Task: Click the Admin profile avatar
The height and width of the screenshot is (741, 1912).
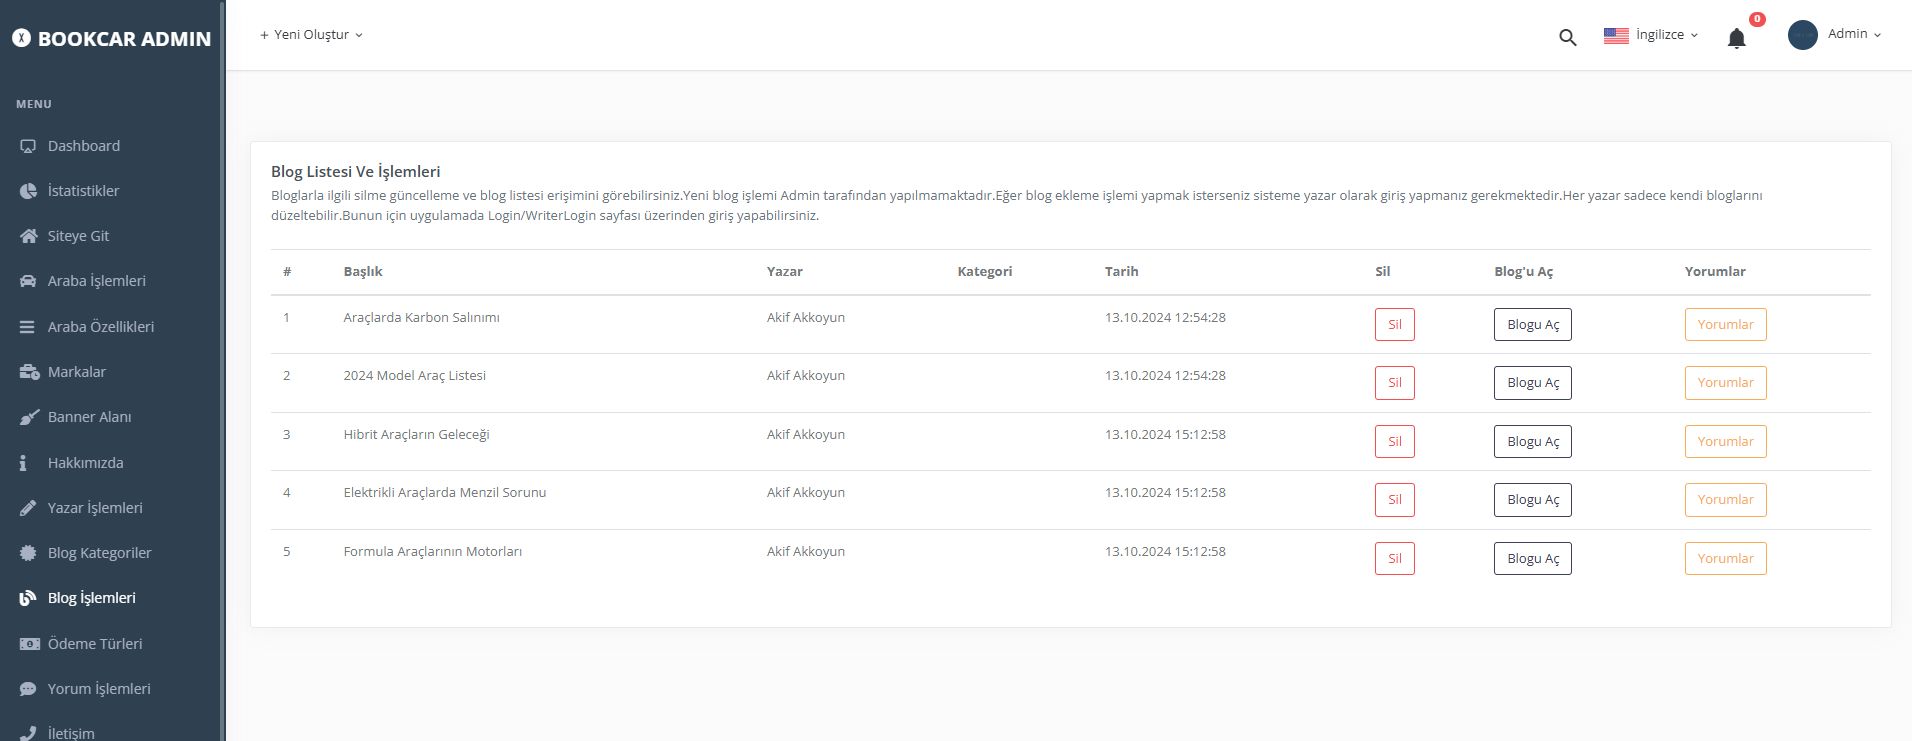Action: pyautogui.click(x=1802, y=35)
